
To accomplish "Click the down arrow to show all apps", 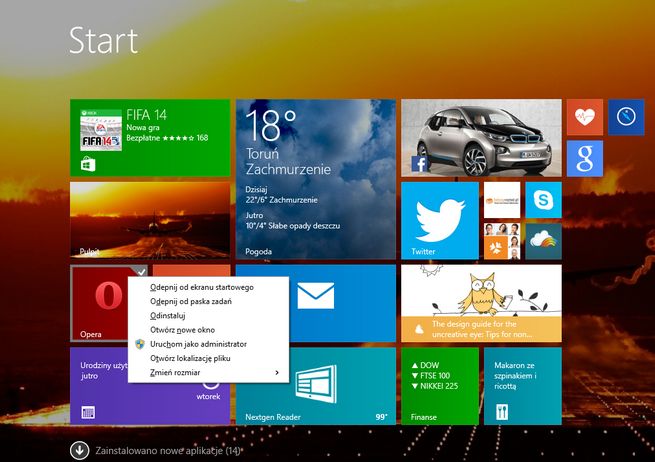I will point(79,450).
